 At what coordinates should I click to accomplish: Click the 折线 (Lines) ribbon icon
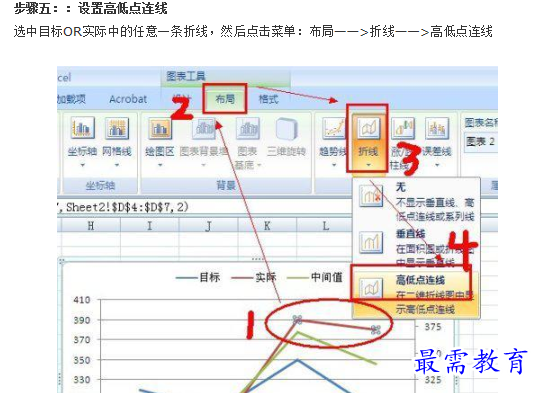[x=368, y=128]
